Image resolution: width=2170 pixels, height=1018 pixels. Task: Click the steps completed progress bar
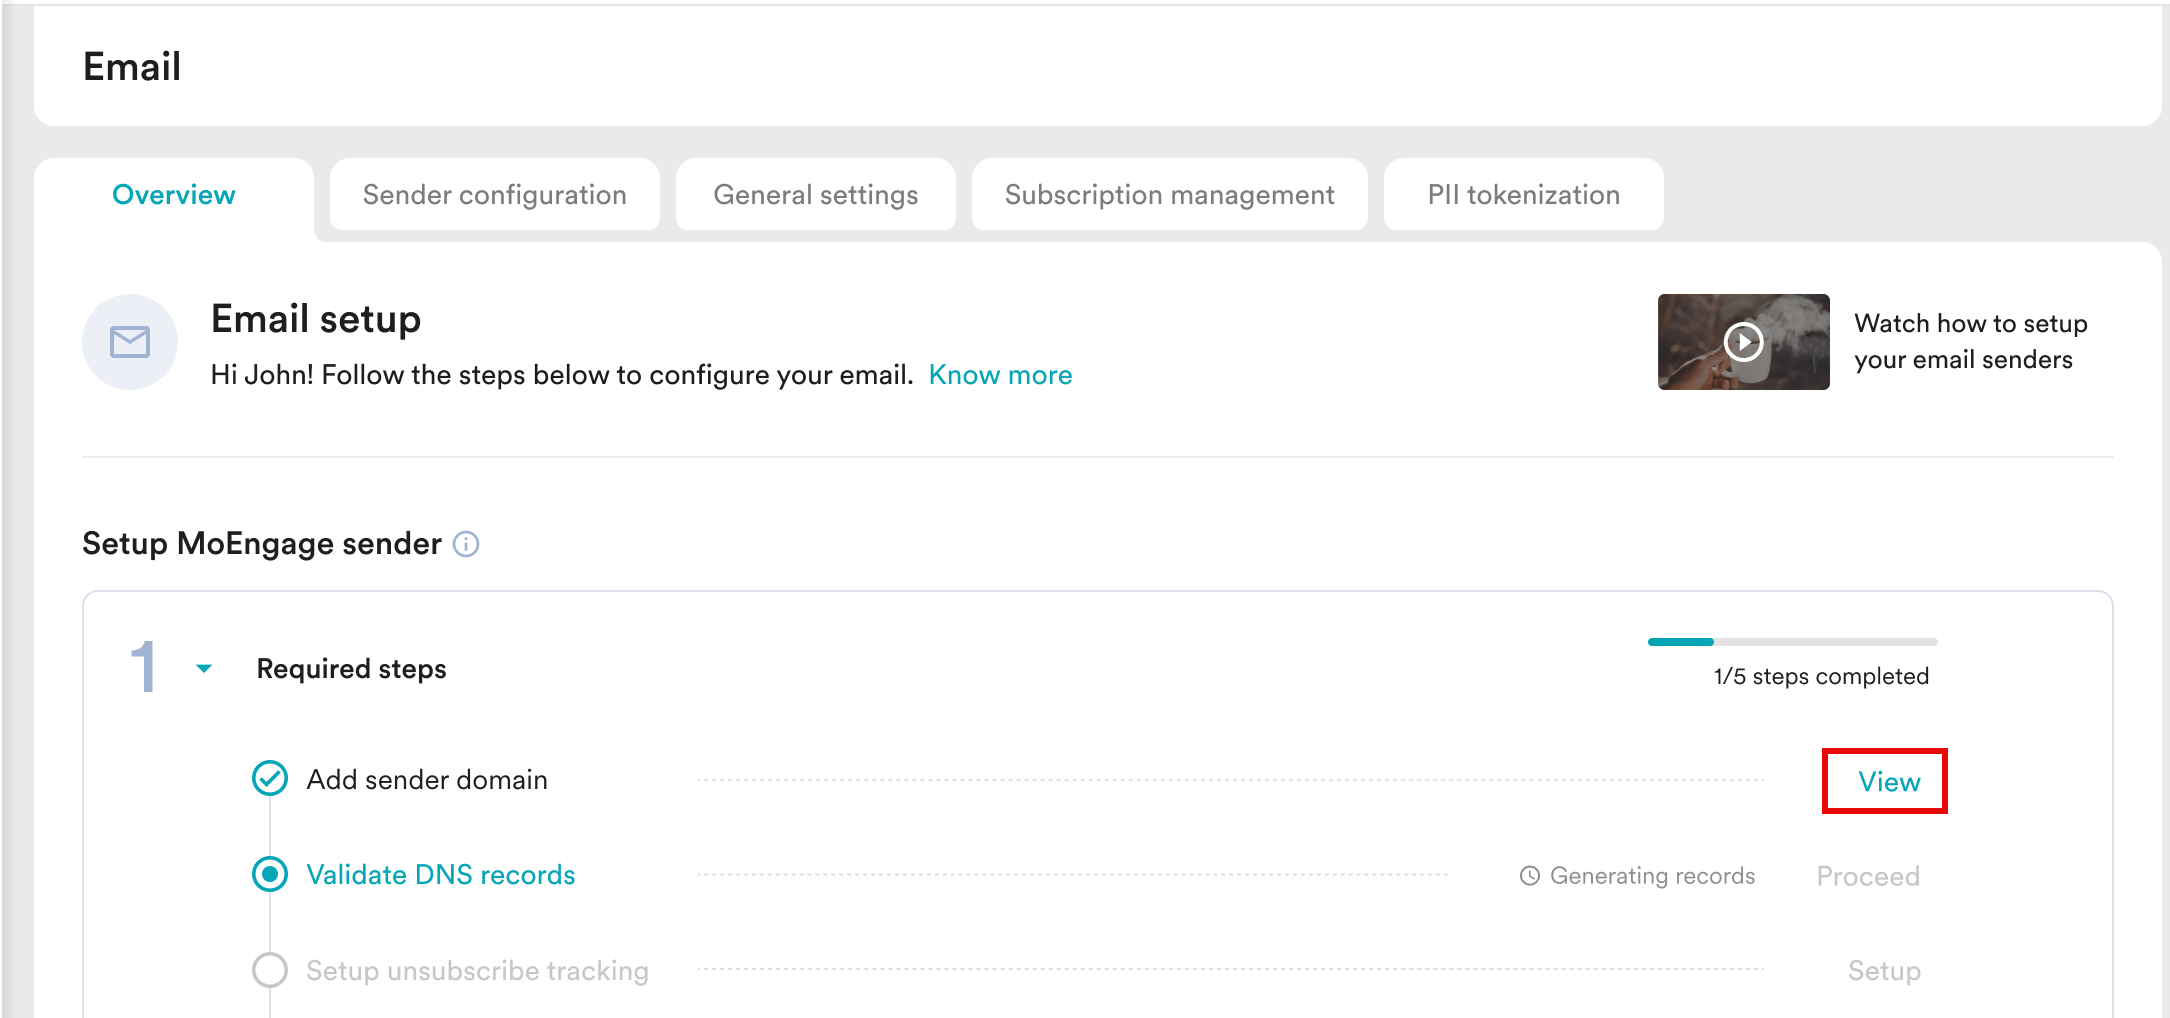click(1792, 642)
